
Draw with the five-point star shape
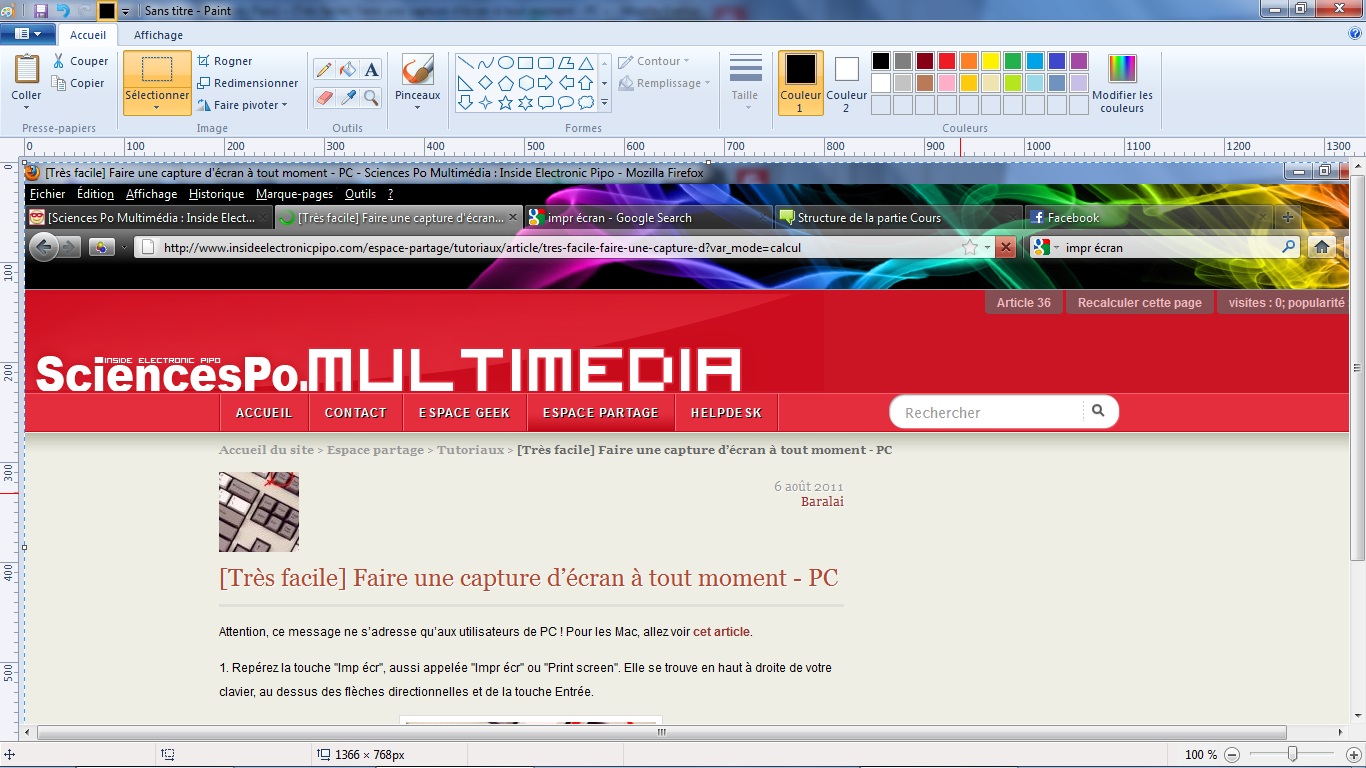pos(505,103)
